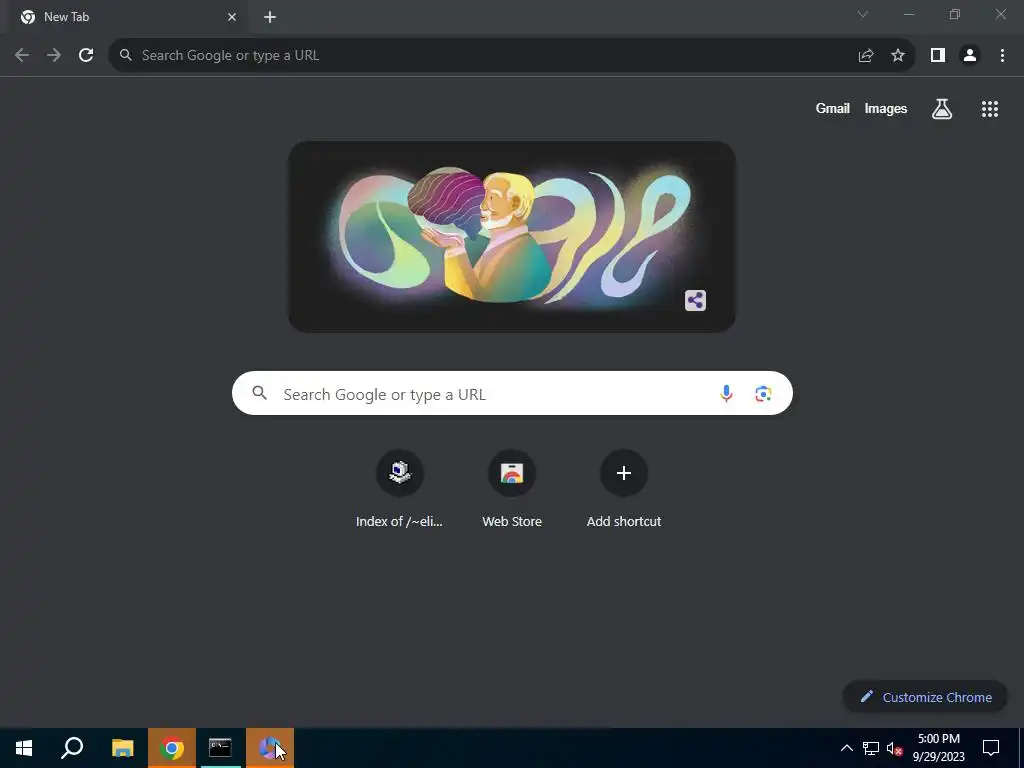The width and height of the screenshot is (1024, 768).
Task: Click the Gmail link
Action: click(x=833, y=109)
